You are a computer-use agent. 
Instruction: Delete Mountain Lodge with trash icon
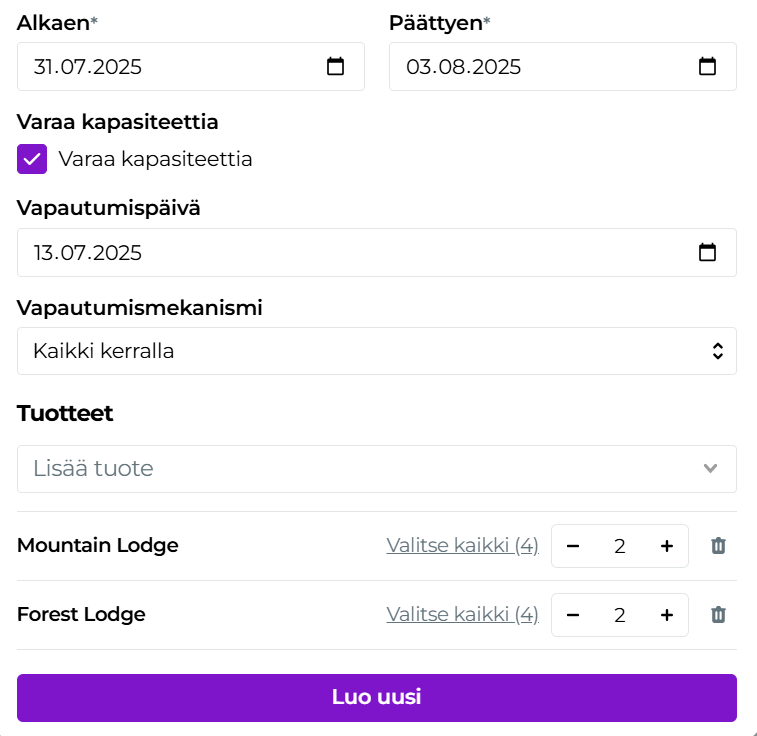tap(718, 546)
